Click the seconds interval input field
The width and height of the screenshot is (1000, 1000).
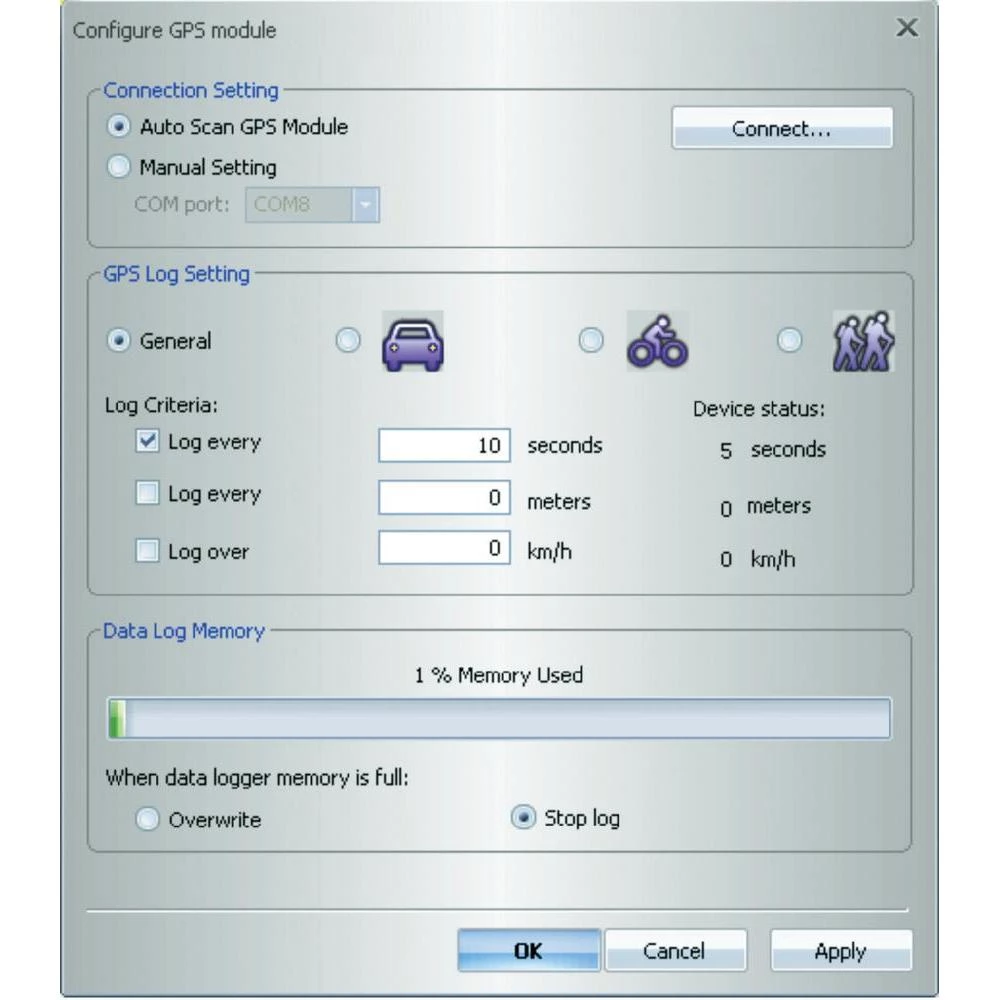444,445
